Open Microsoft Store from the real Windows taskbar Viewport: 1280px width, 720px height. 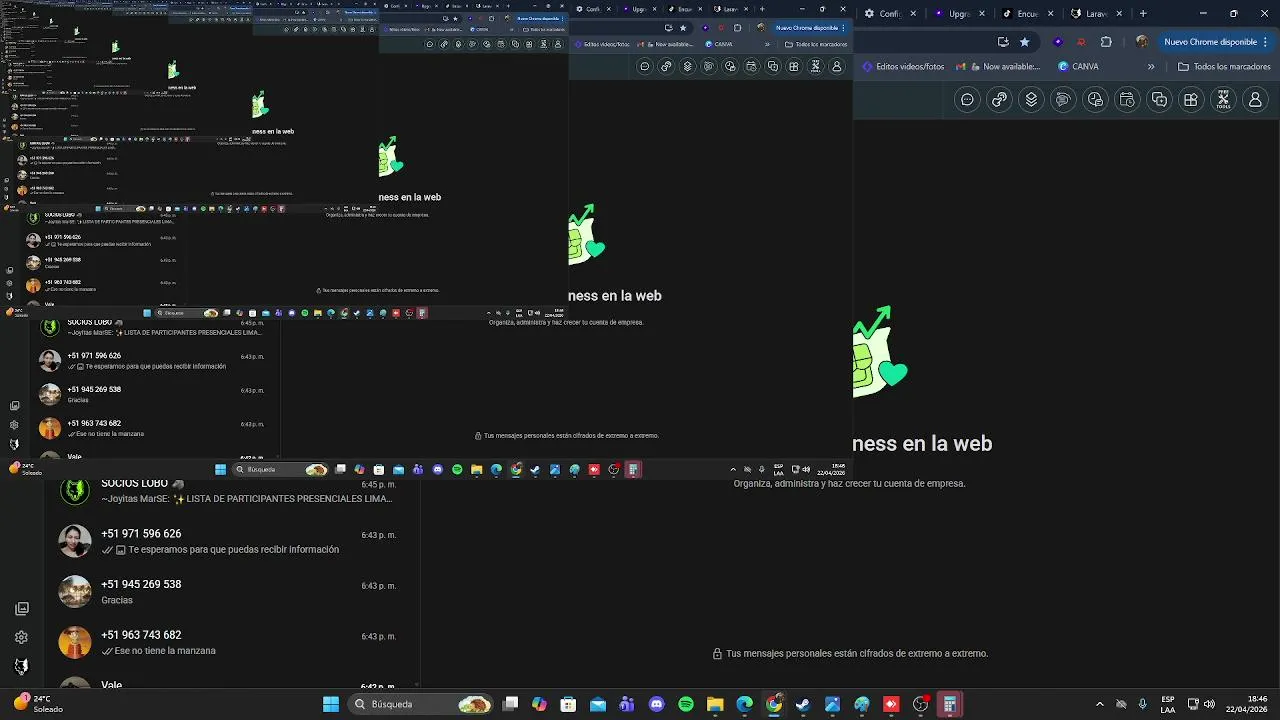(568, 704)
